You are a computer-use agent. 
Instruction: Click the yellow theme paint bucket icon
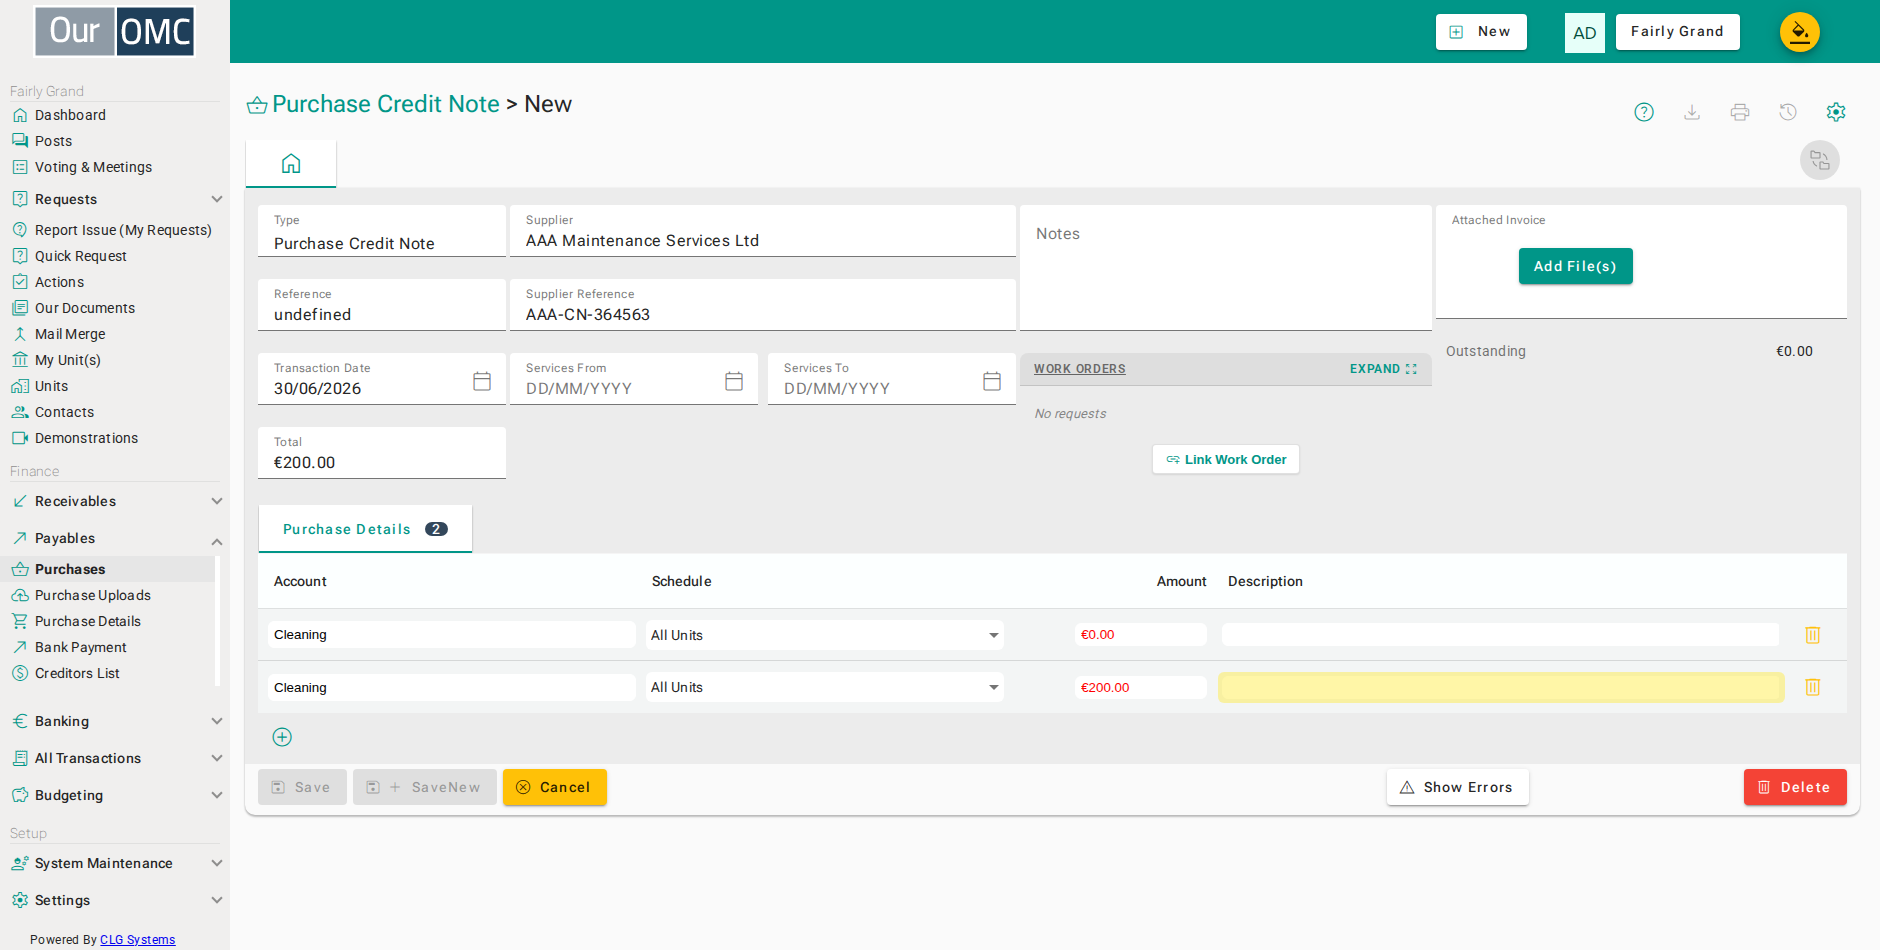point(1799,32)
